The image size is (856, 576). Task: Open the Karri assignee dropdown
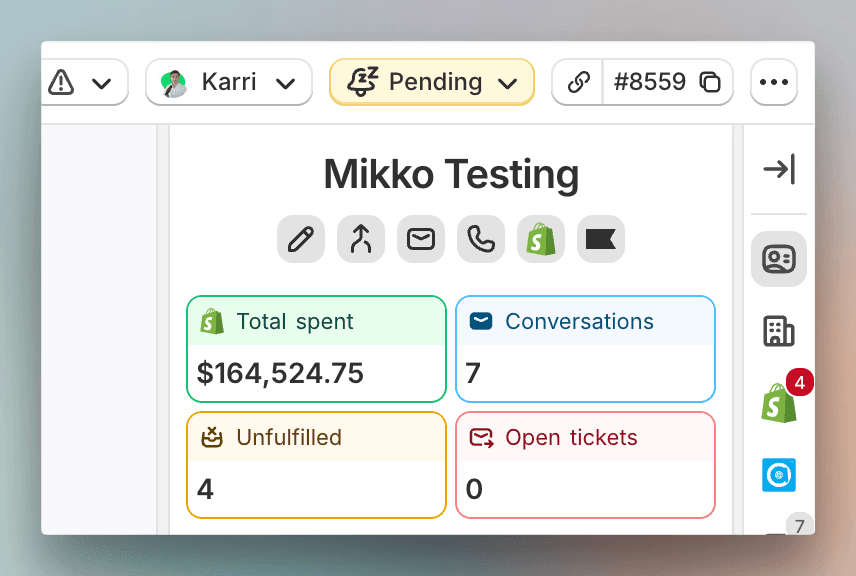click(x=229, y=82)
